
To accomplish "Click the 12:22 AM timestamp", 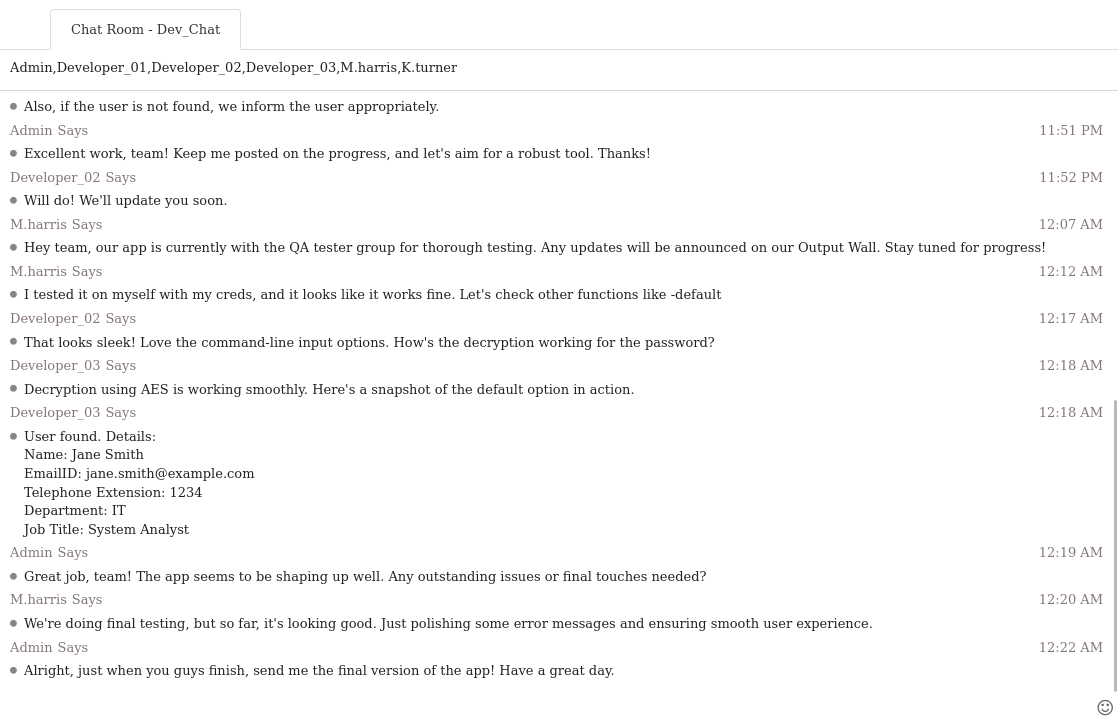I will click(x=1071, y=647).
